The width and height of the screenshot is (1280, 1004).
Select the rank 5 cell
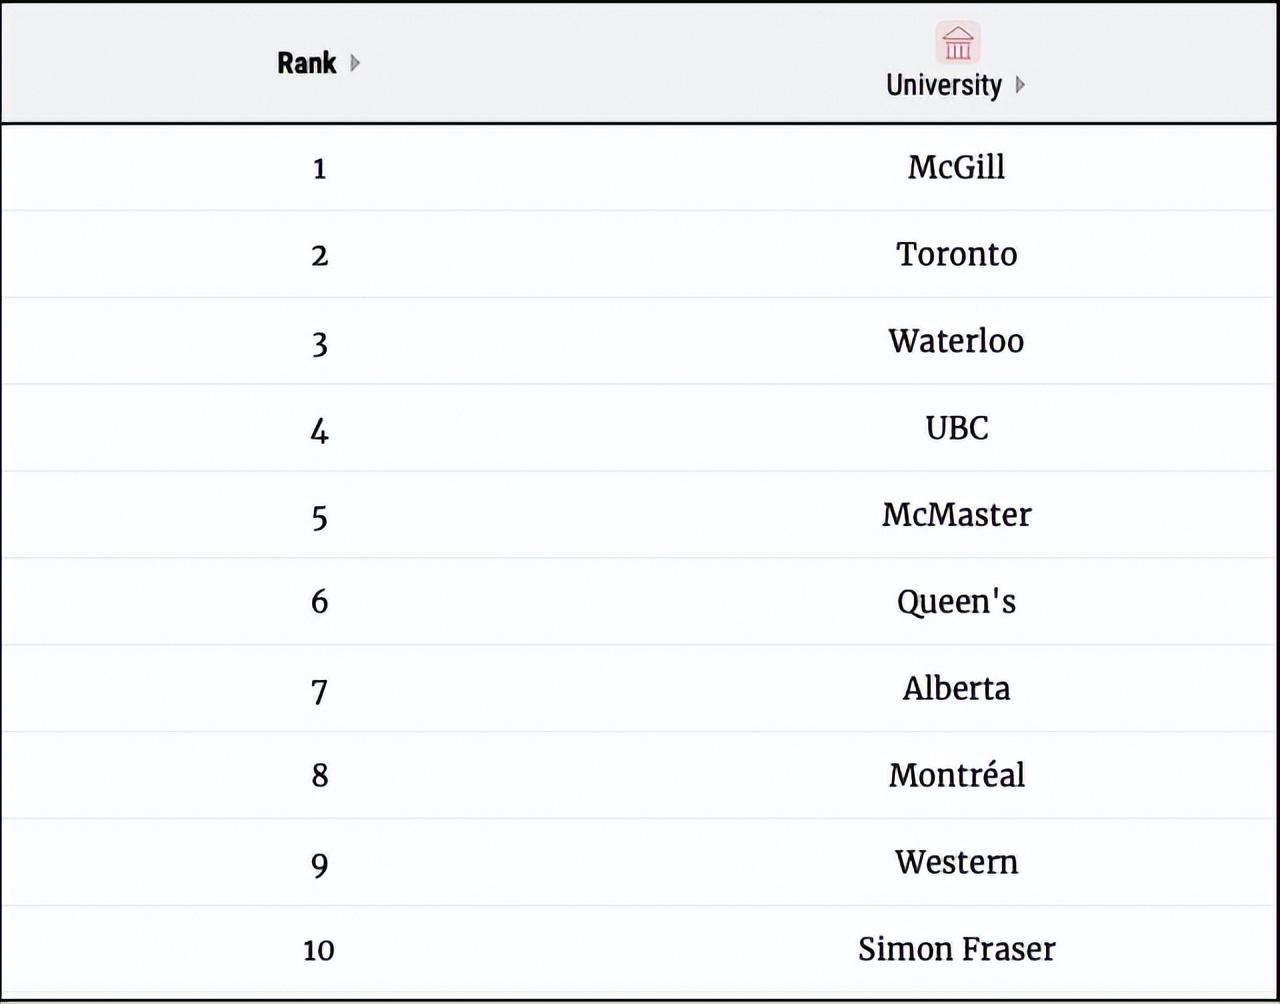coord(319,517)
